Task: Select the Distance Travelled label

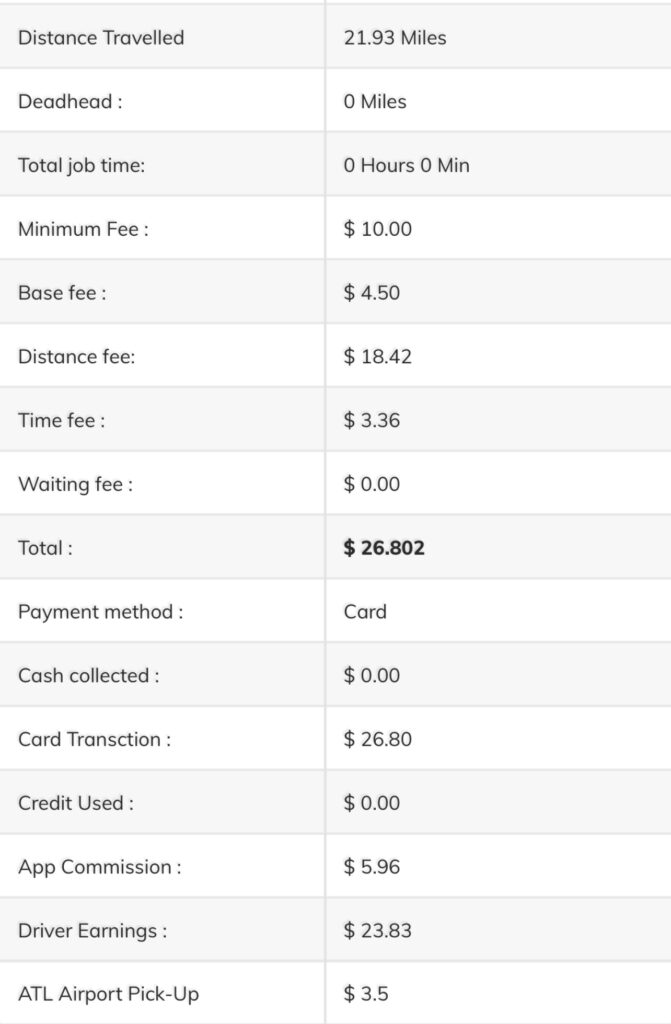Action: pos(101,37)
